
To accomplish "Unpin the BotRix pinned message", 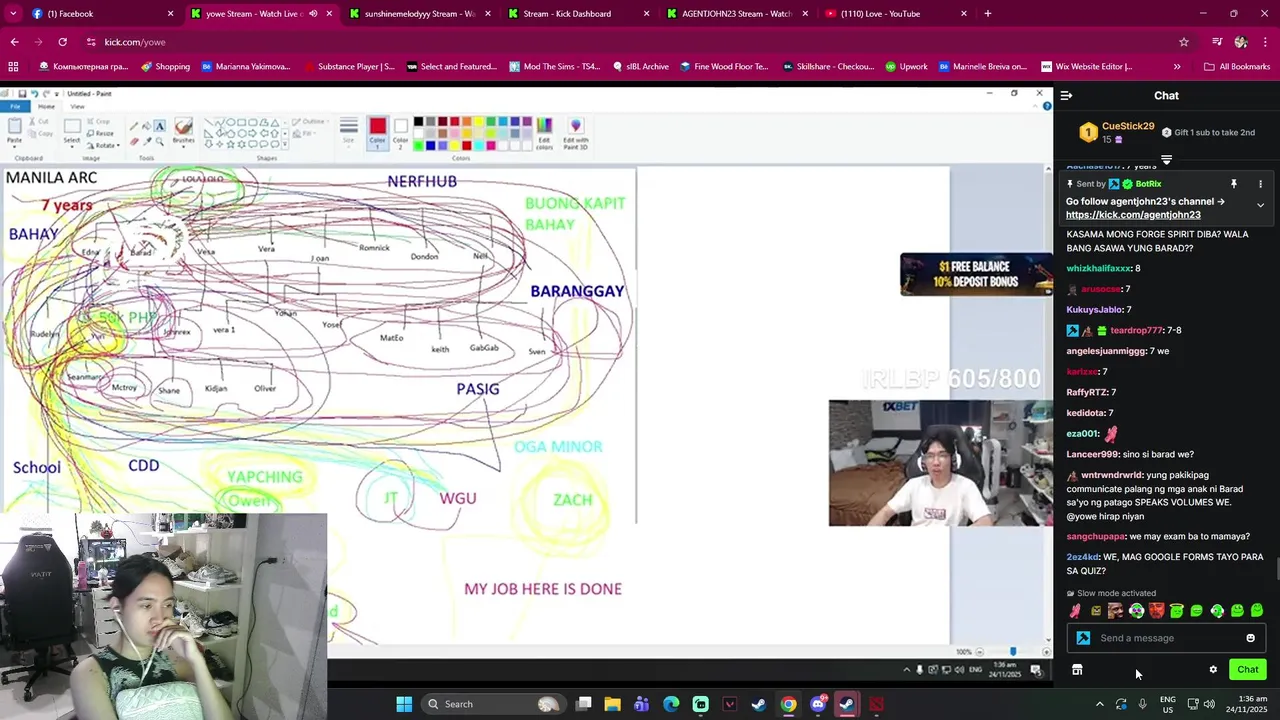I will (1234, 184).
